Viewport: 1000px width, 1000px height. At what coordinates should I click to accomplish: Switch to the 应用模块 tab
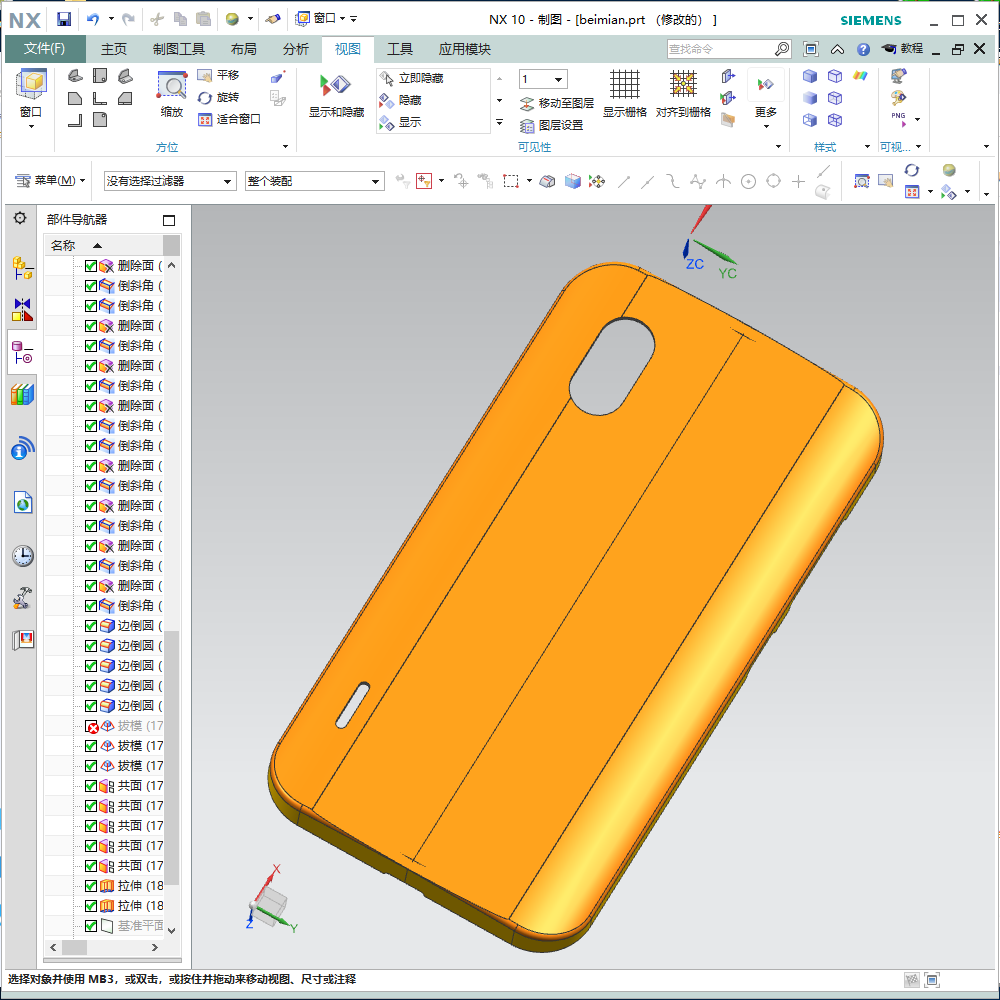464,49
